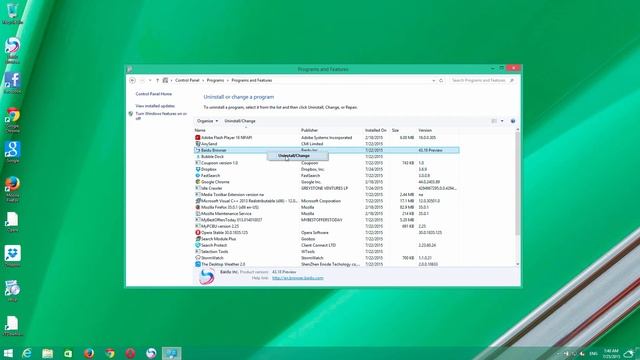This screenshot has height=360, width=640.
Task: Click the Control Panel breadcrumb
Action: (x=187, y=80)
